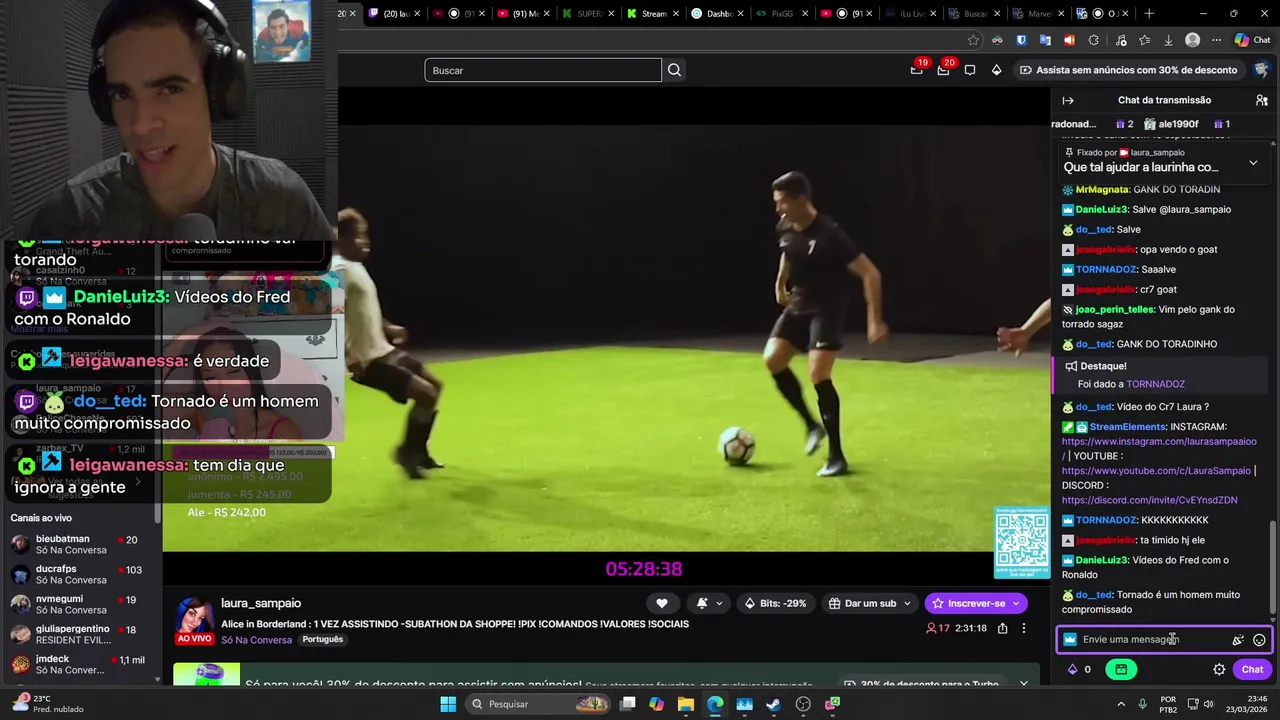The image size is (1280, 720).
Task: Open the Só Na Conversa category link
Action: click(257, 640)
